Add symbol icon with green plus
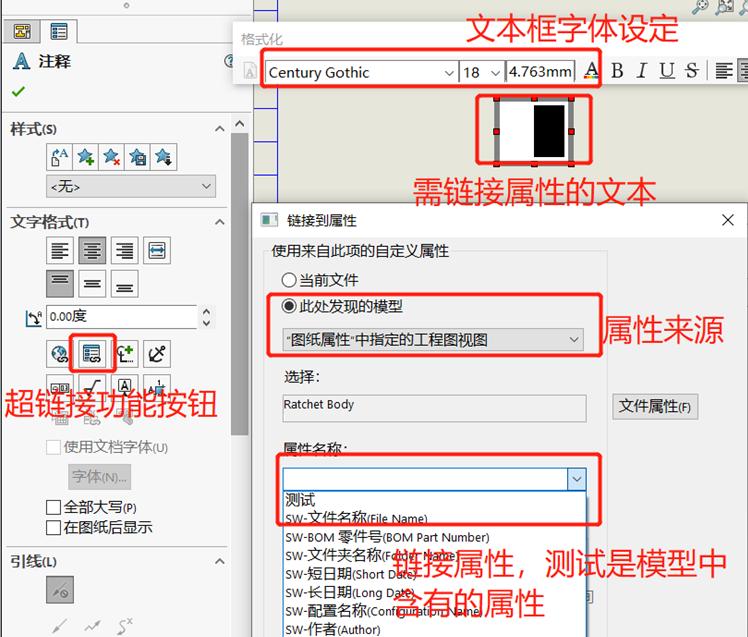 point(125,354)
